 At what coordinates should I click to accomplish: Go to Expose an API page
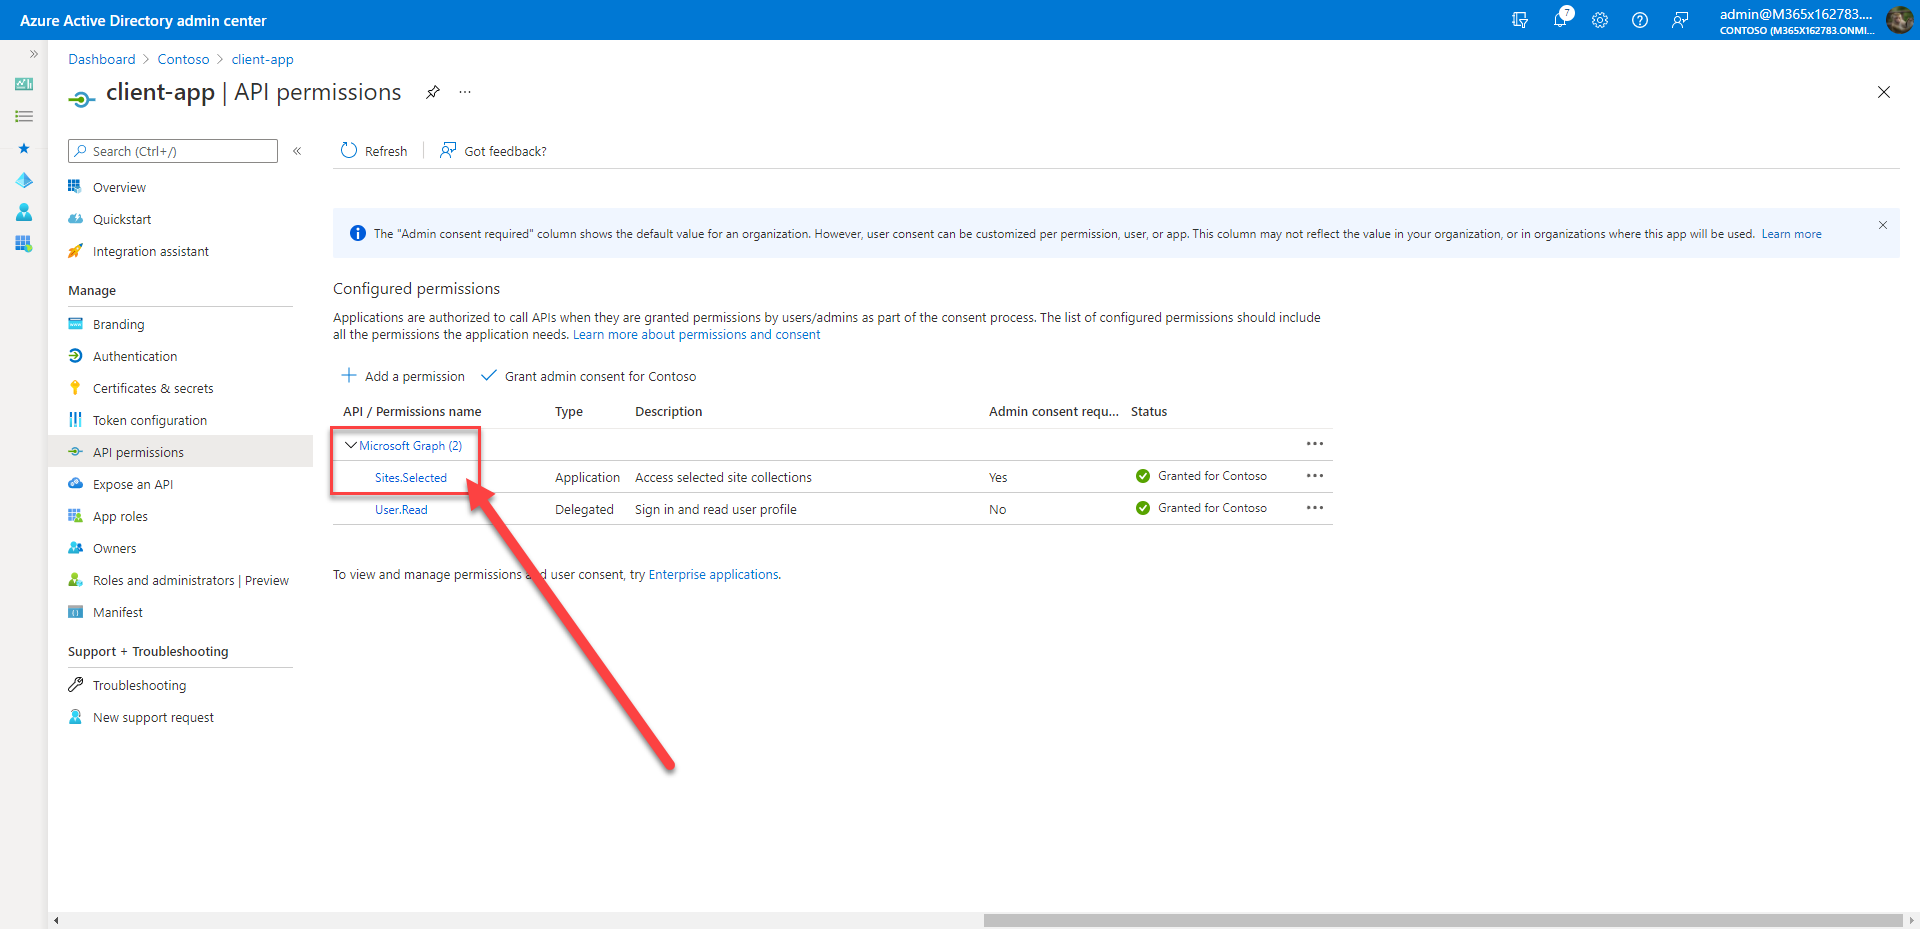(x=133, y=484)
